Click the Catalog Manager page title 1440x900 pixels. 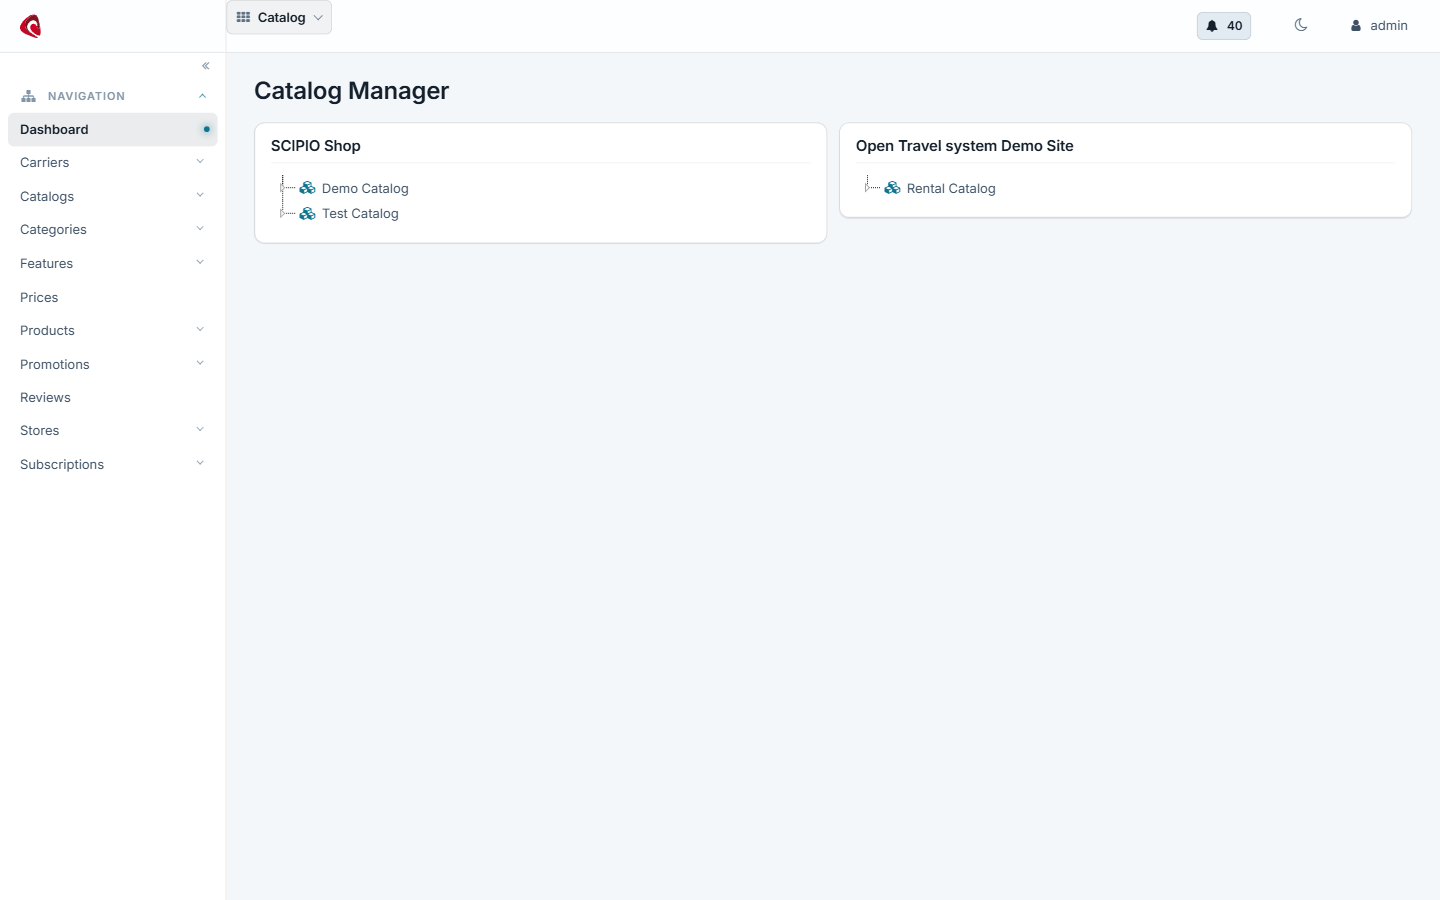click(352, 91)
